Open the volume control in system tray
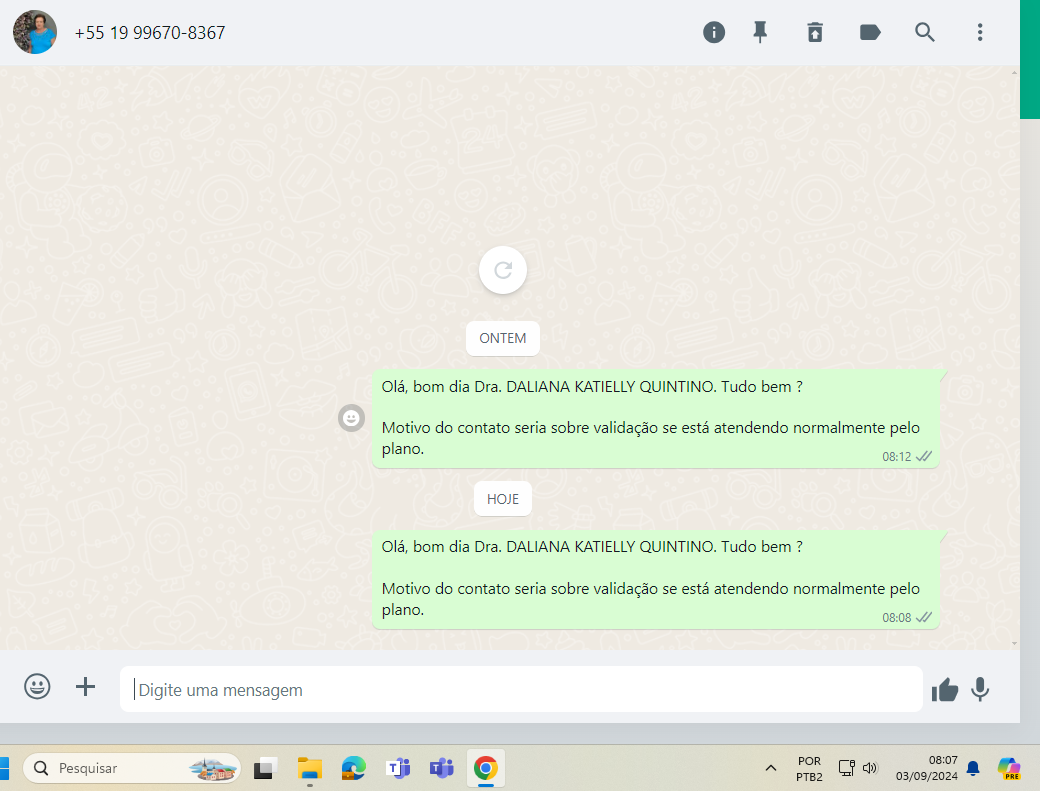The width and height of the screenshot is (1040, 791). point(870,768)
